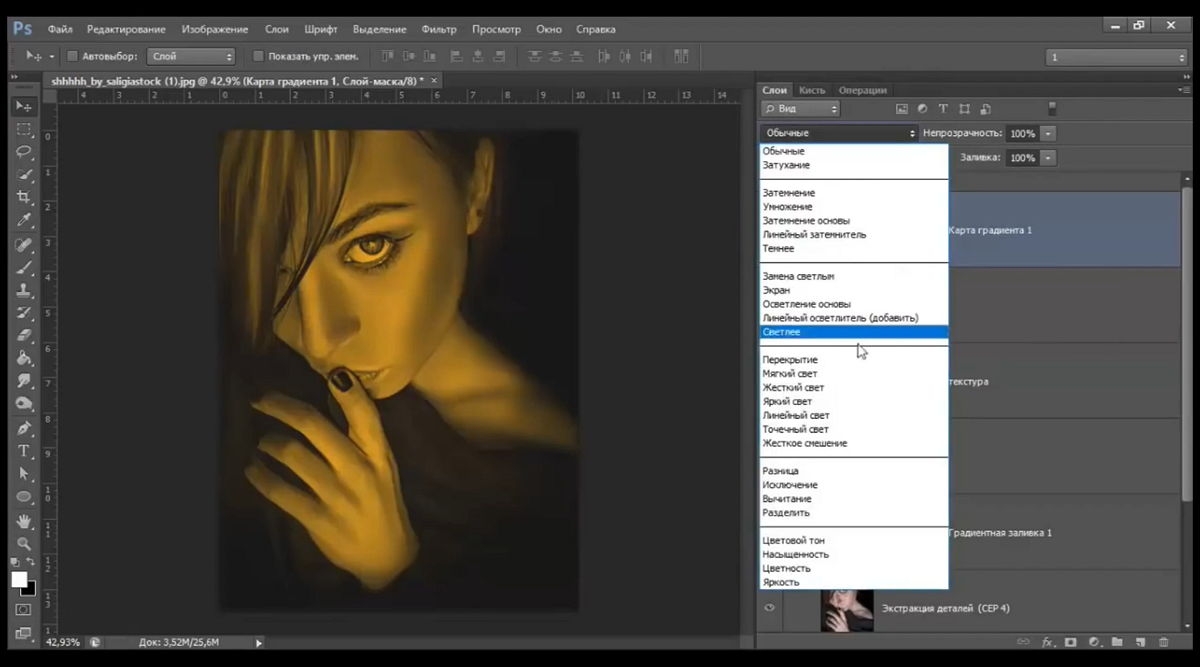Select the Hand tool
Viewport: 1200px width, 667px height.
[24, 522]
